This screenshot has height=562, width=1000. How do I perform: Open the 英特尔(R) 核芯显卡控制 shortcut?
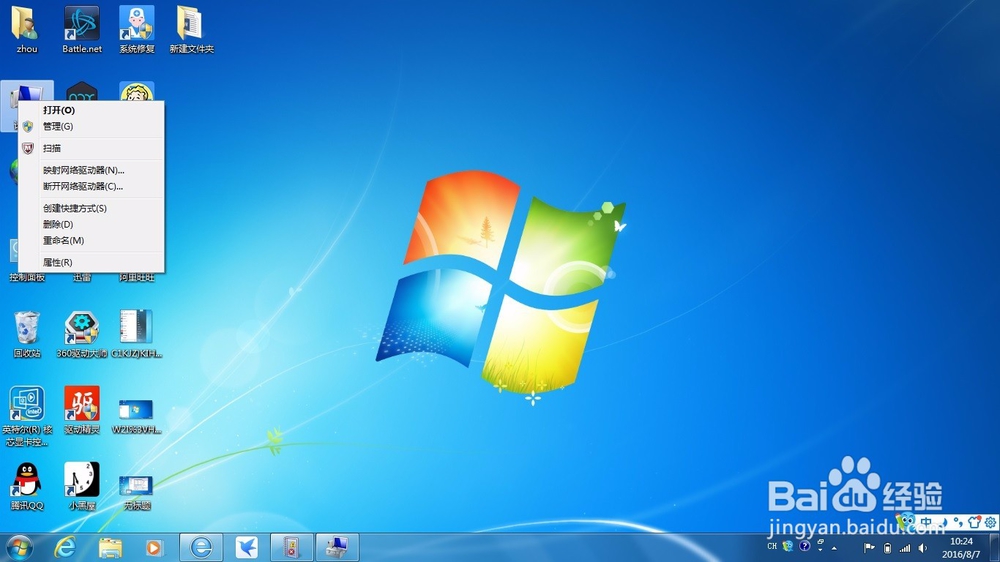pyautogui.click(x=27, y=416)
